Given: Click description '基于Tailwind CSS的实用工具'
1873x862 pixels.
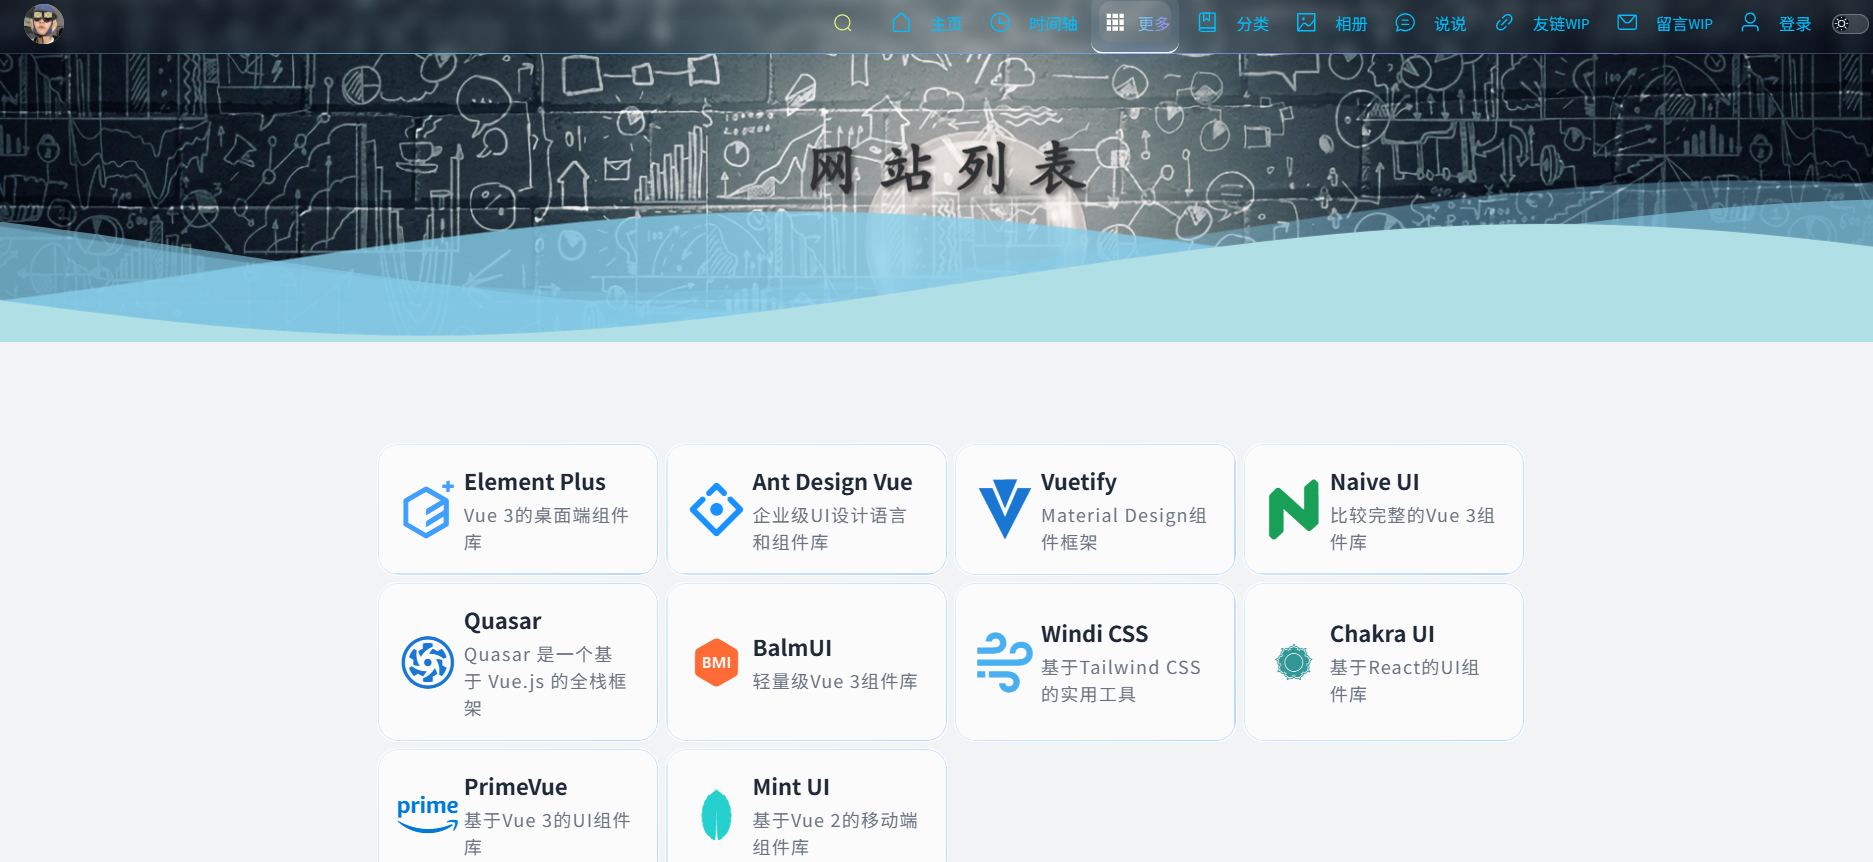Looking at the screenshot, I should 1121,680.
